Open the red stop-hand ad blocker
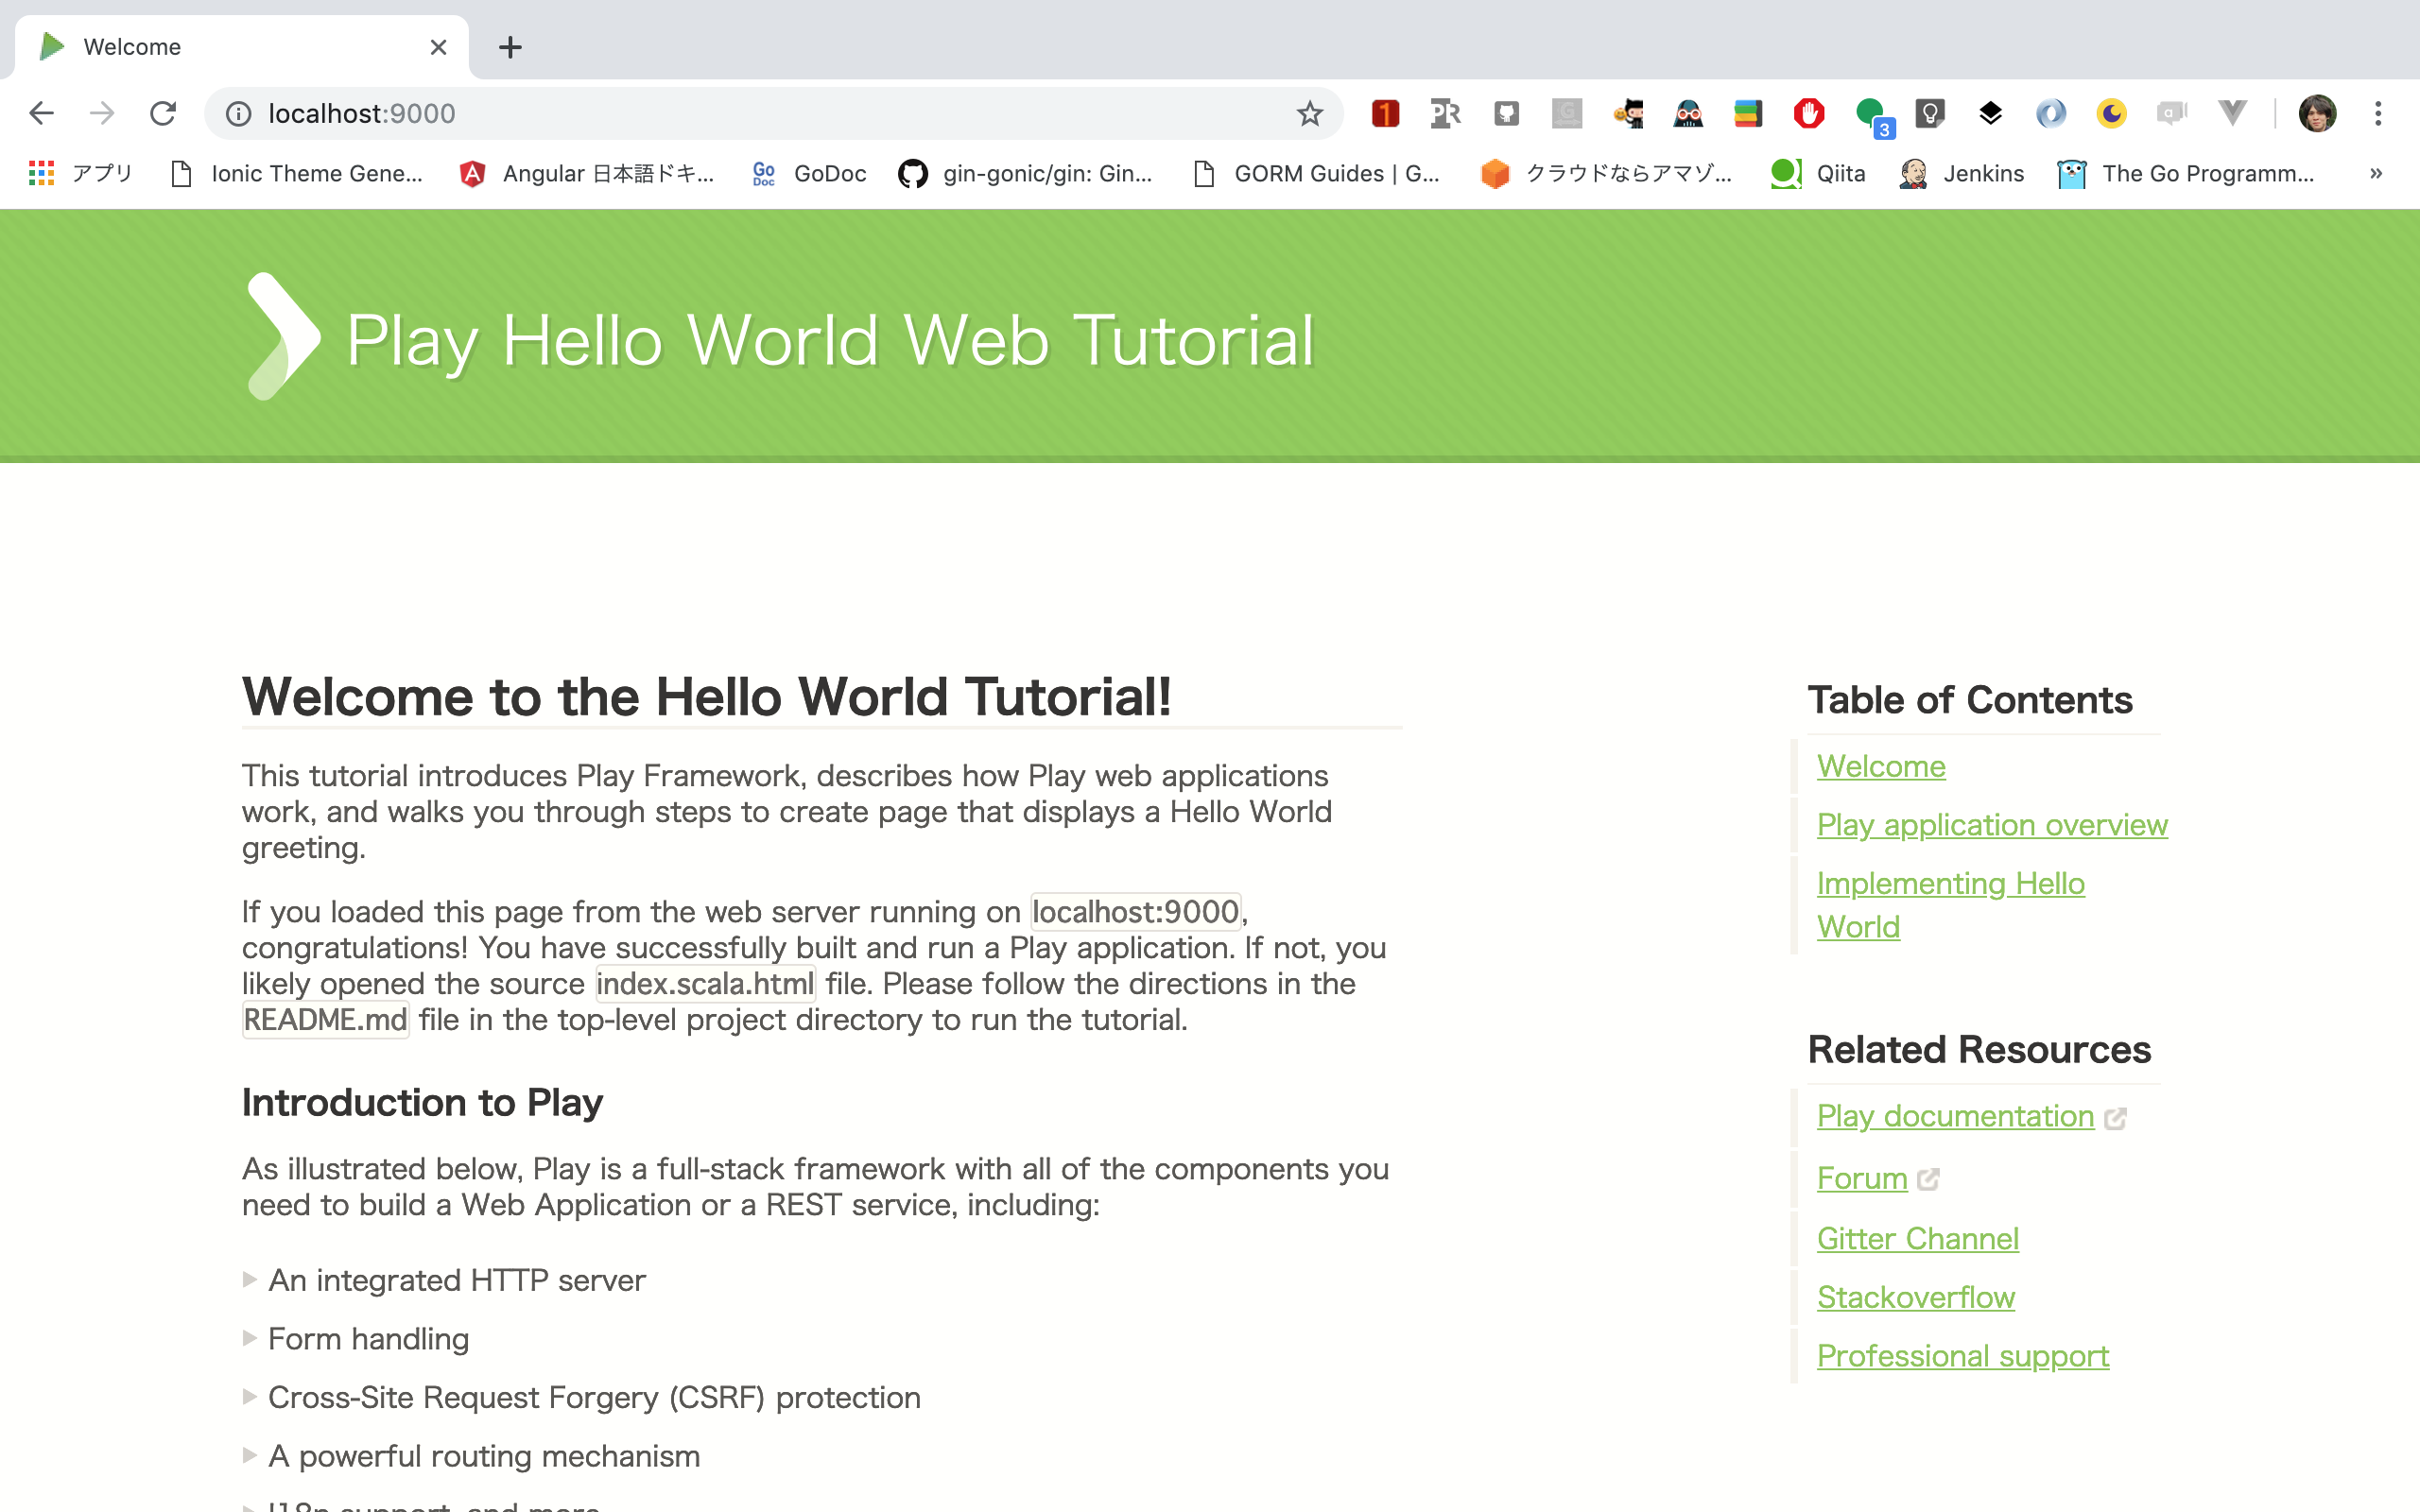Screen dimensions: 2420x1512 1809,114
